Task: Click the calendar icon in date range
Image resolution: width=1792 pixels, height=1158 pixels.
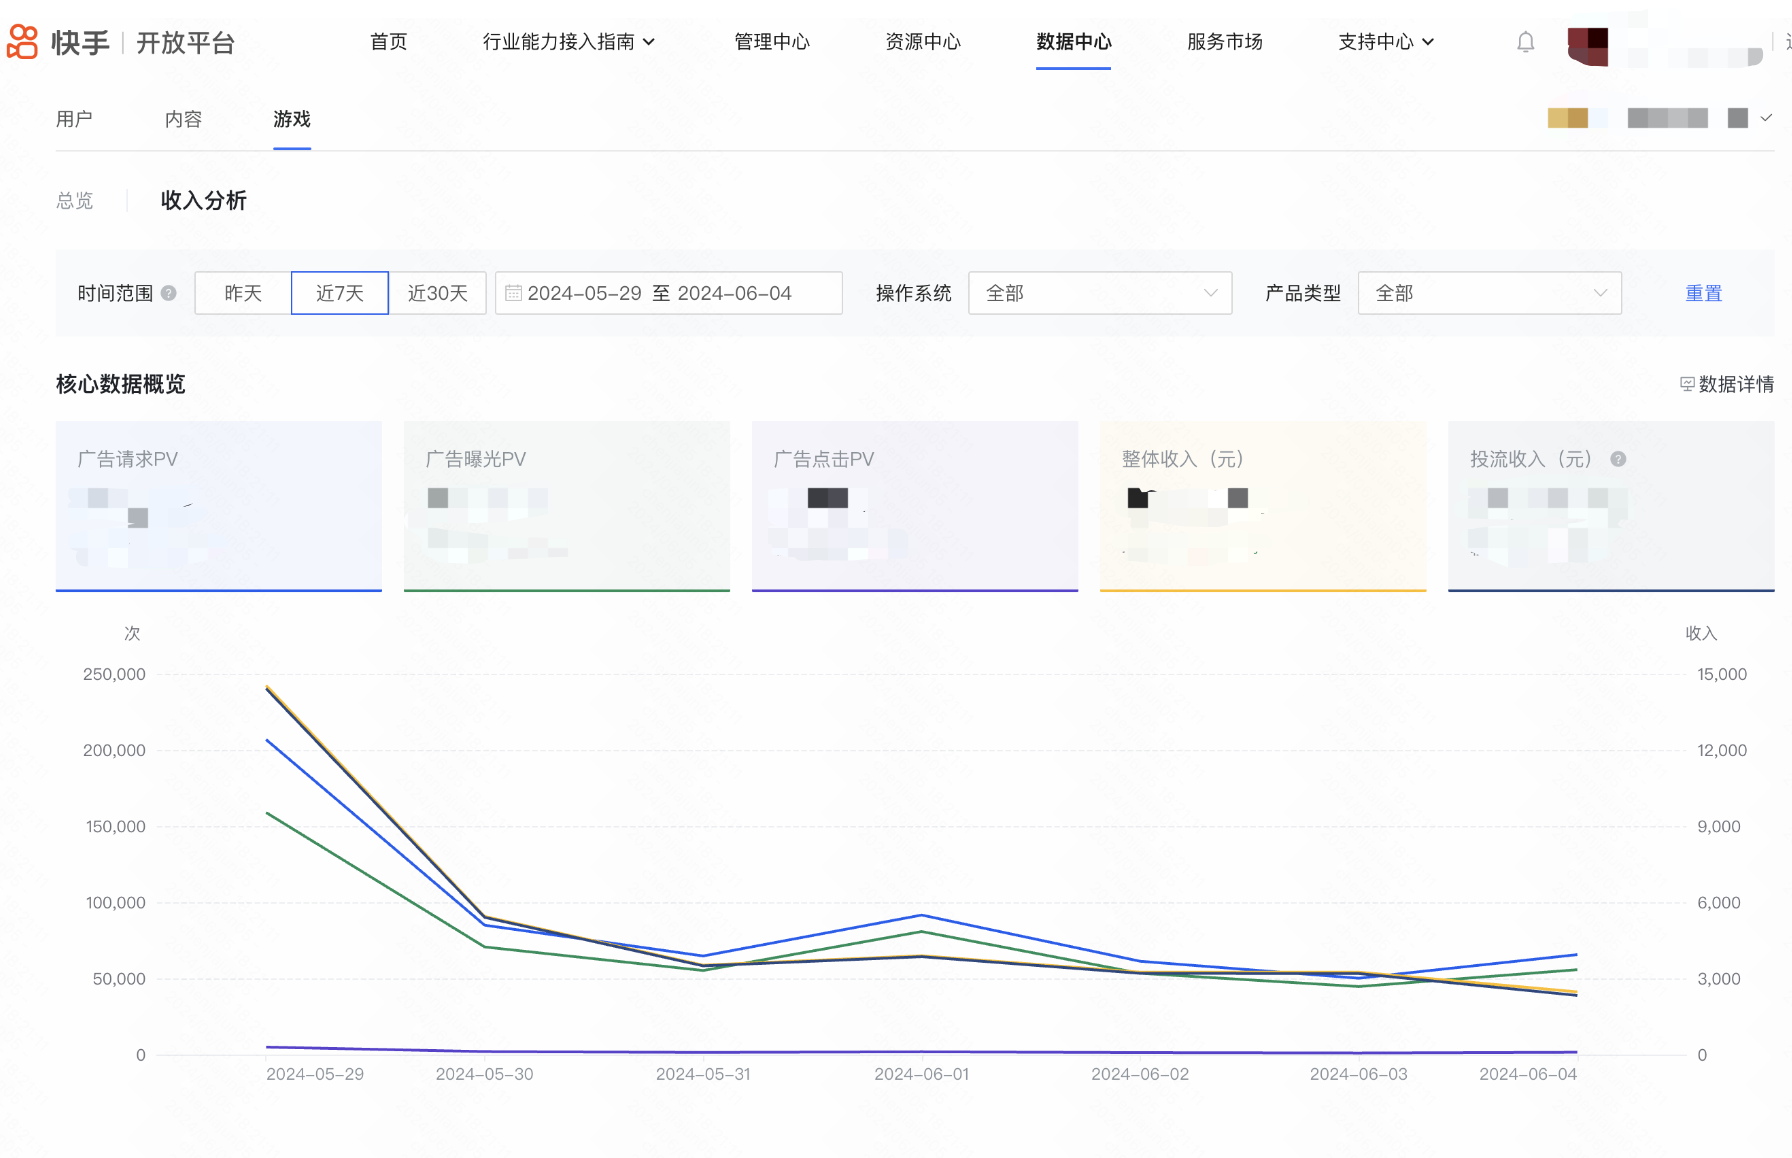Action: point(513,293)
